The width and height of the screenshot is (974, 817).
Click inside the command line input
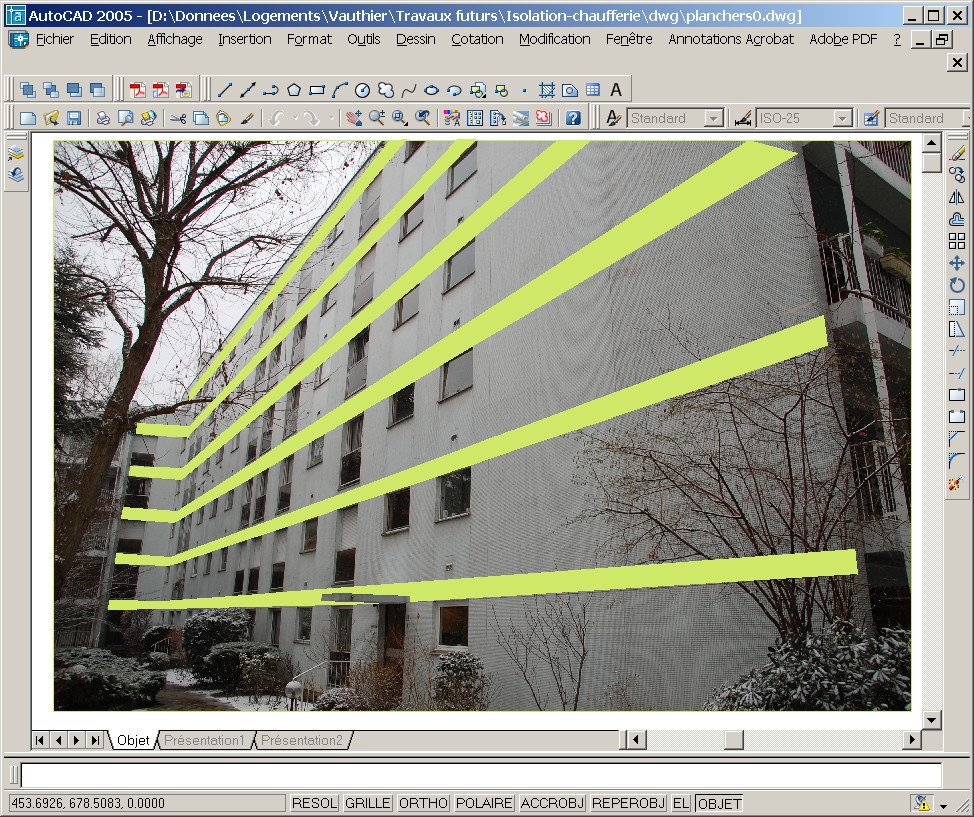pos(481,775)
